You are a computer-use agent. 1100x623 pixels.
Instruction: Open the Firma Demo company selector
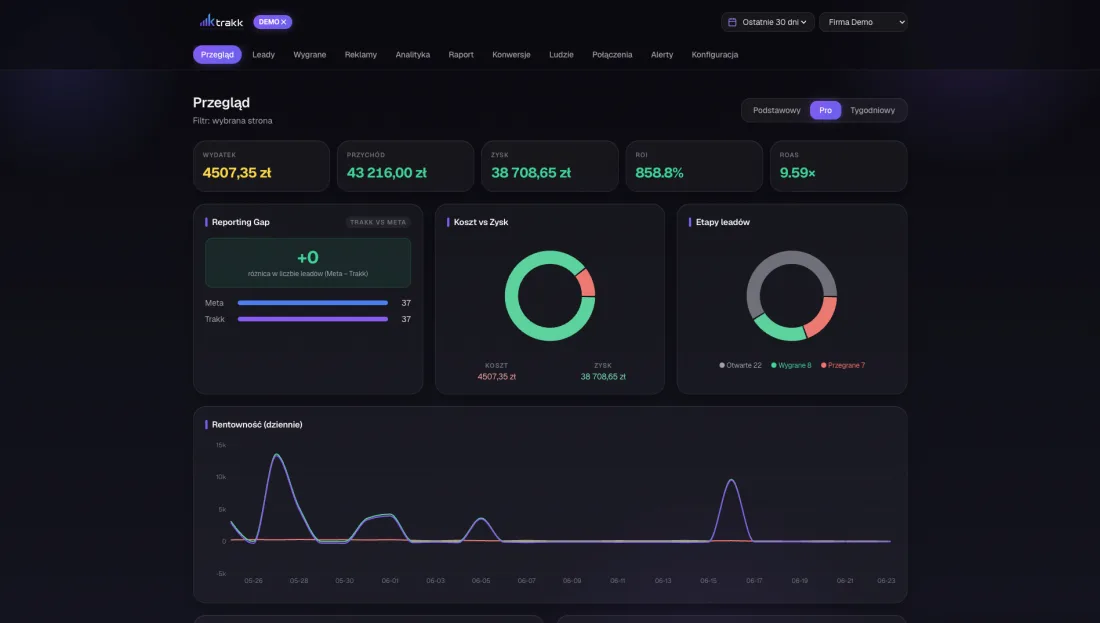[x=863, y=22]
